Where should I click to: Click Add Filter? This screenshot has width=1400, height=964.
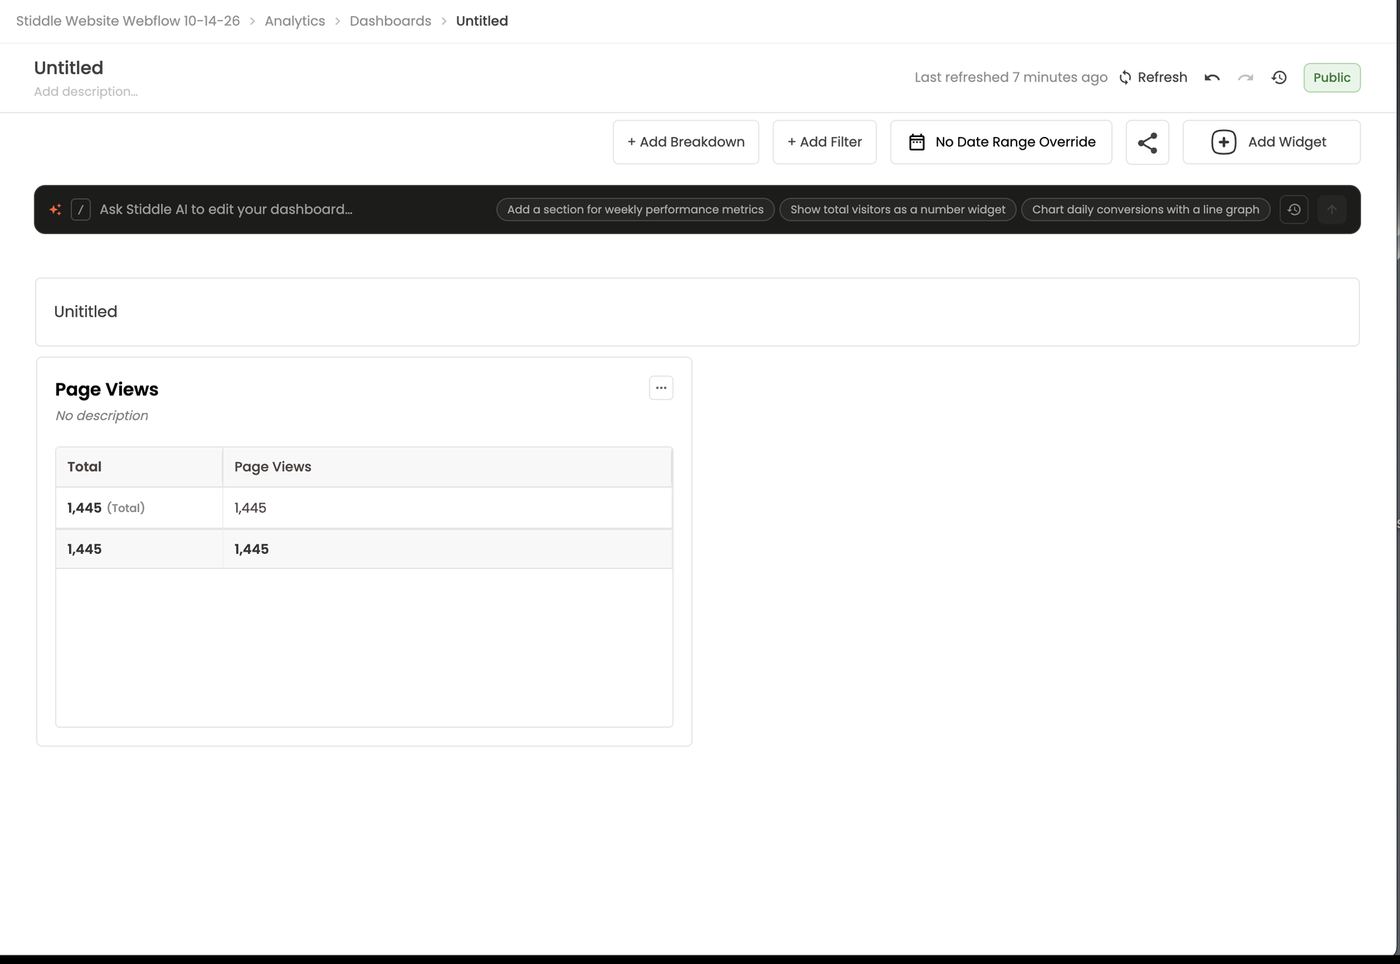point(825,142)
